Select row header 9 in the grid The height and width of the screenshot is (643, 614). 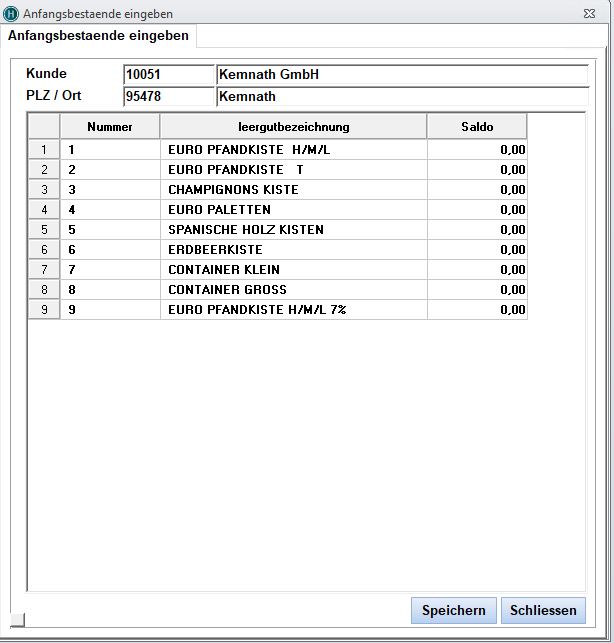[x=44, y=310]
